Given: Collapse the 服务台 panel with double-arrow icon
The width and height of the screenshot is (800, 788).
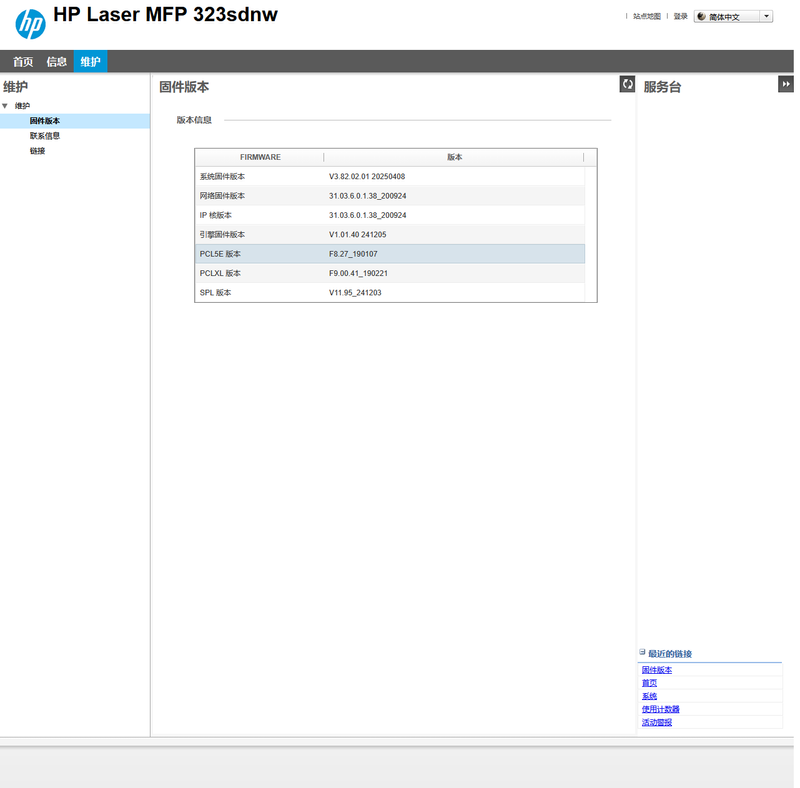Looking at the screenshot, I should [x=786, y=85].
